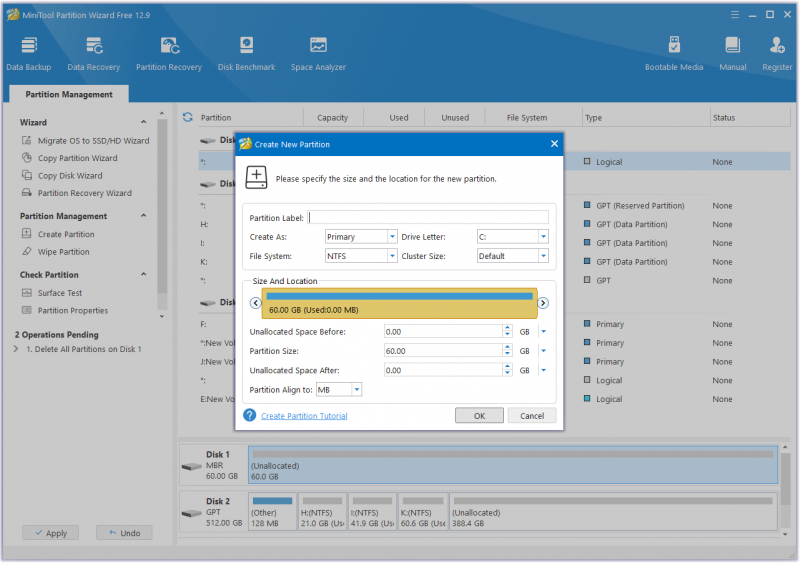Switch to Partition Management tab
Image resolution: width=800 pixels, height=563 pixels.
coord(69,94)
